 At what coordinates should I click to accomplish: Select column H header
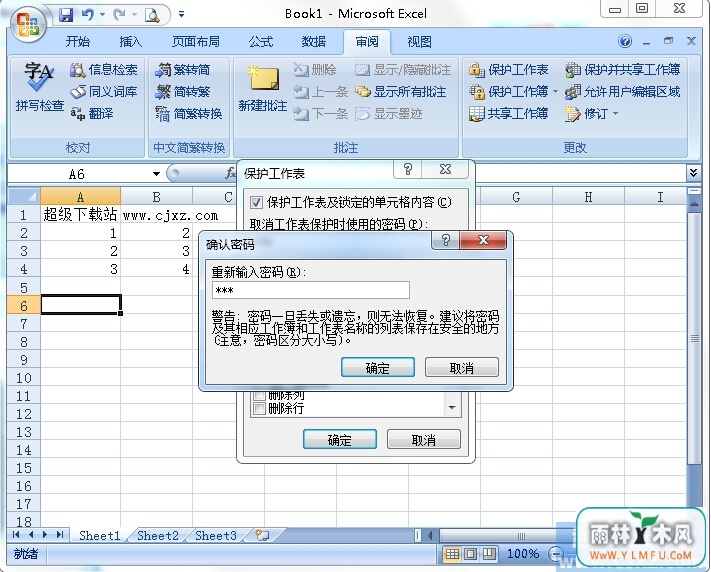coord(588,197)
